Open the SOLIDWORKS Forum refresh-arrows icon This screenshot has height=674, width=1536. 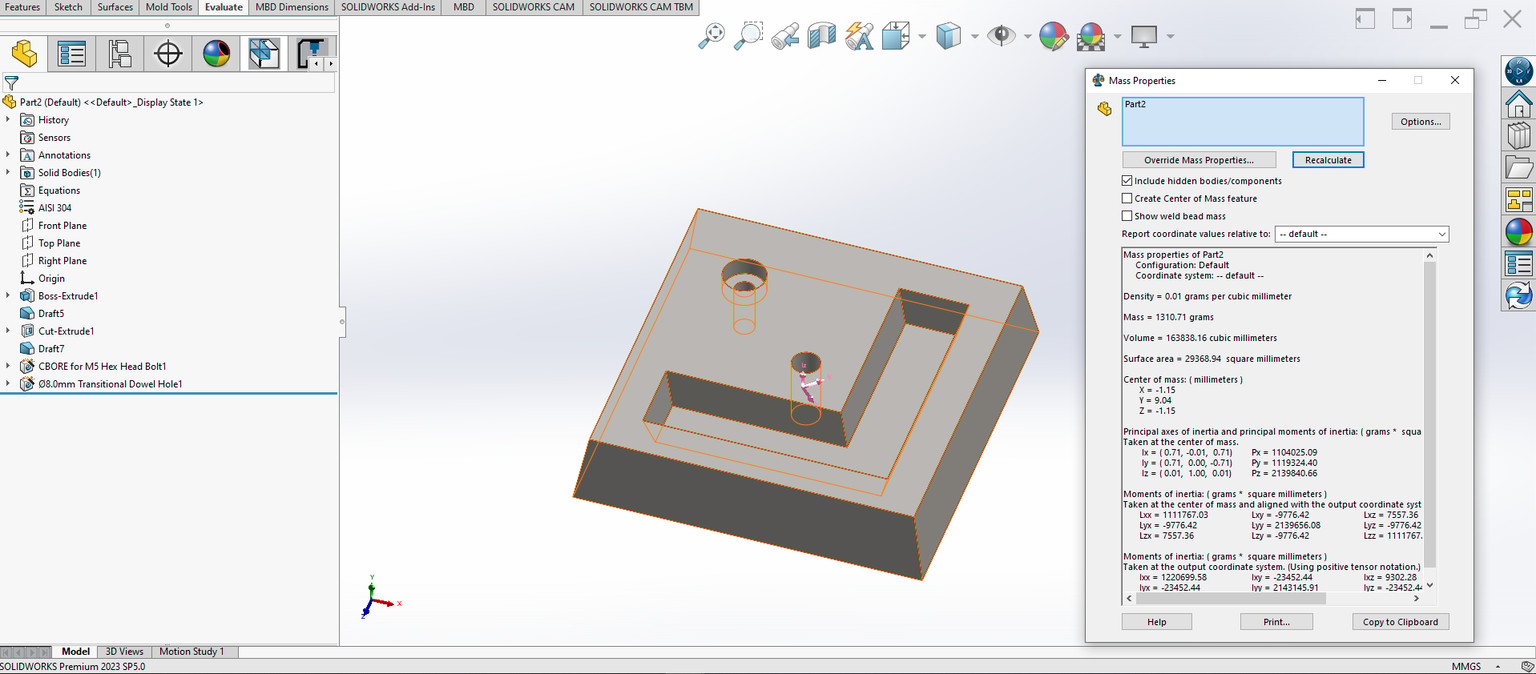[x=1518, y=295]
